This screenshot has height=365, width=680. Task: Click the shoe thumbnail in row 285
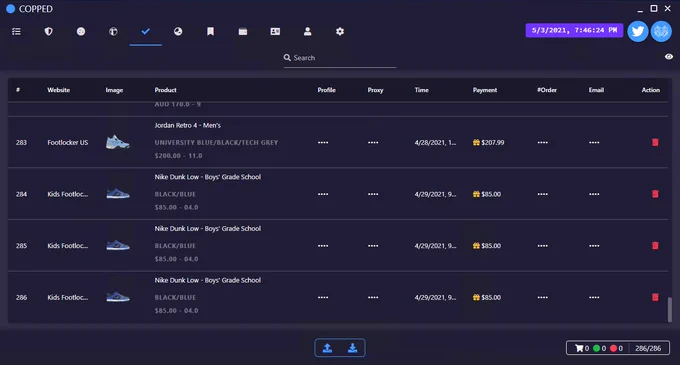(x=118, y=245)
